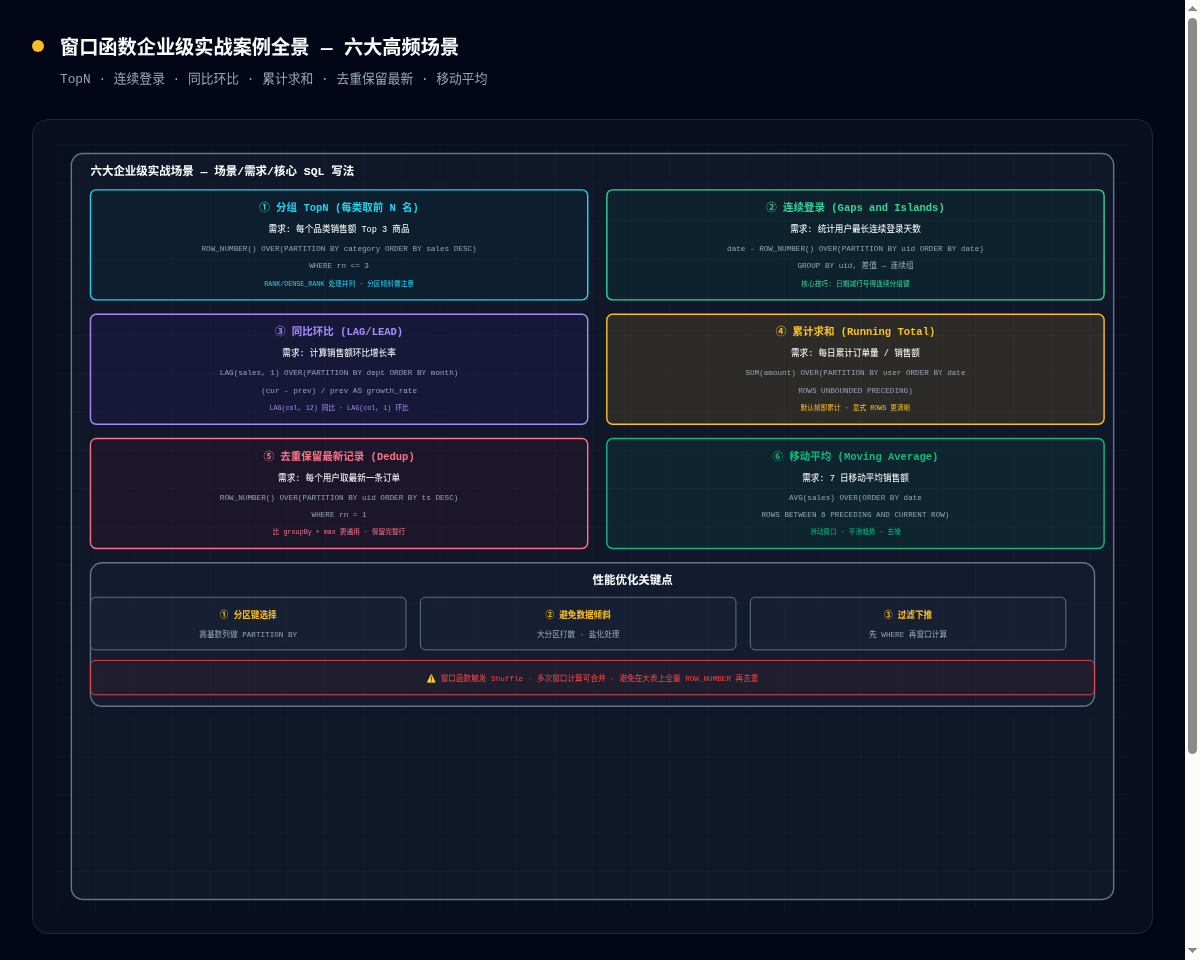
Task: Click the (cur - prev) / prev AS growth_rate line
Action: coord(339,390)
